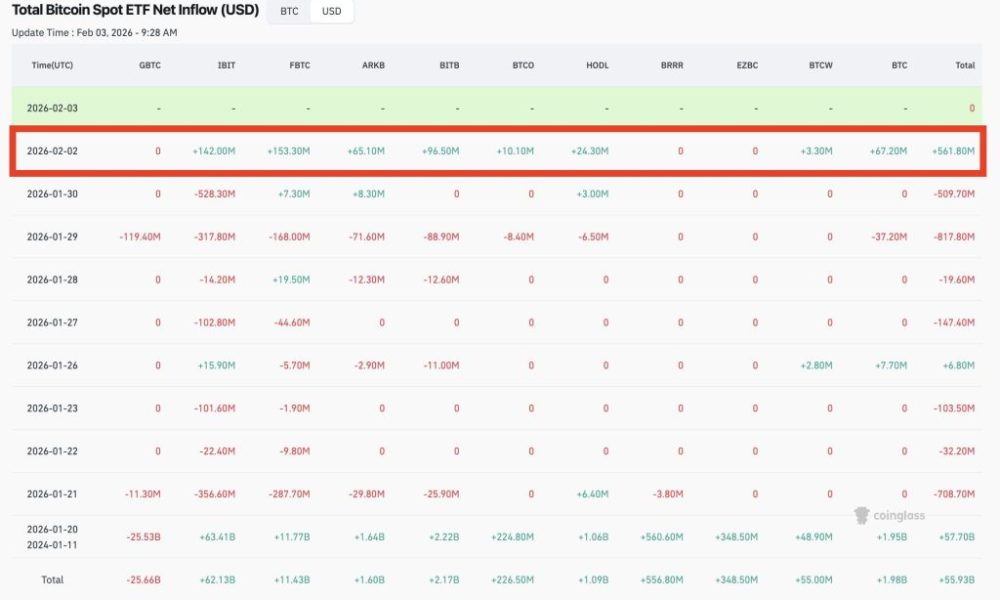This screenshot has width=1000, height=600.
Task: Click the EZBC column header
Action: point(746,64)
